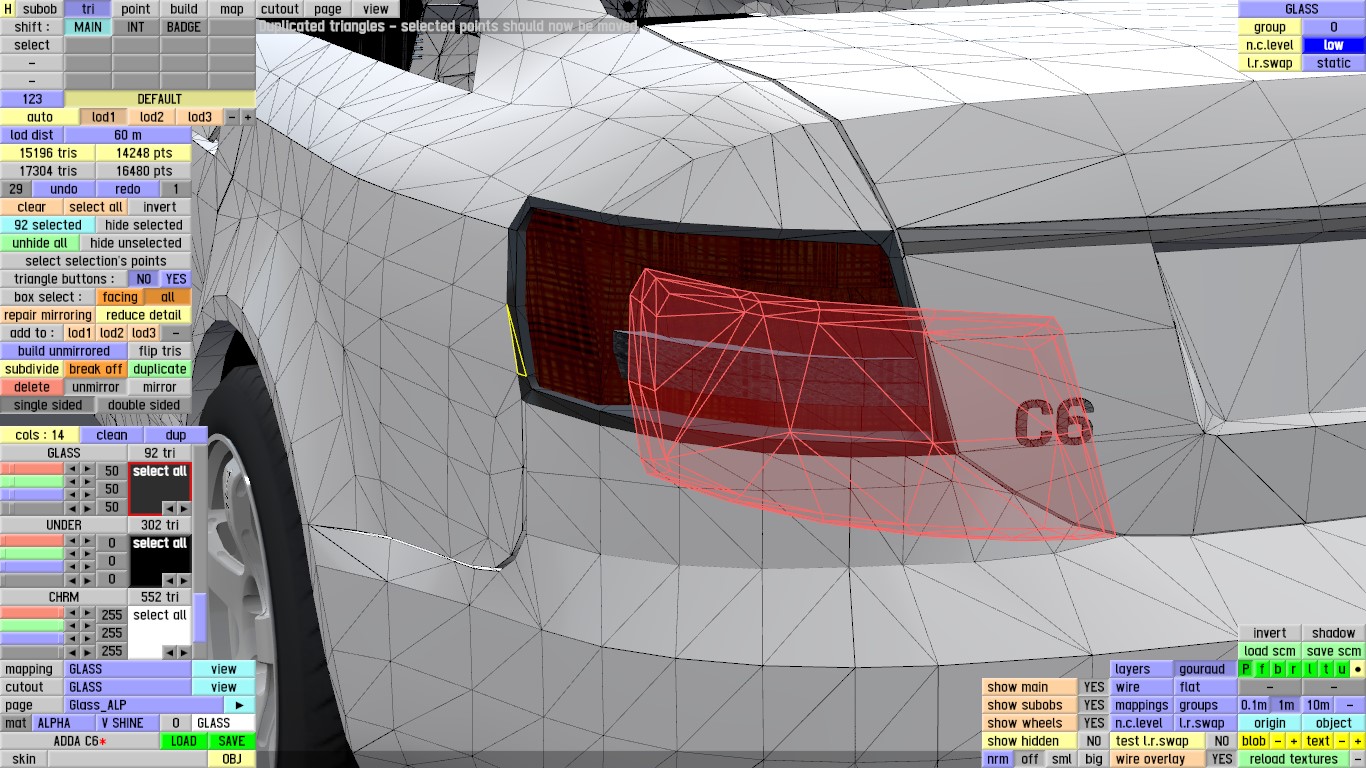The image size is (1366, 768).
Task: Select underside view with the u button
Action: [x=1342, y=669]
